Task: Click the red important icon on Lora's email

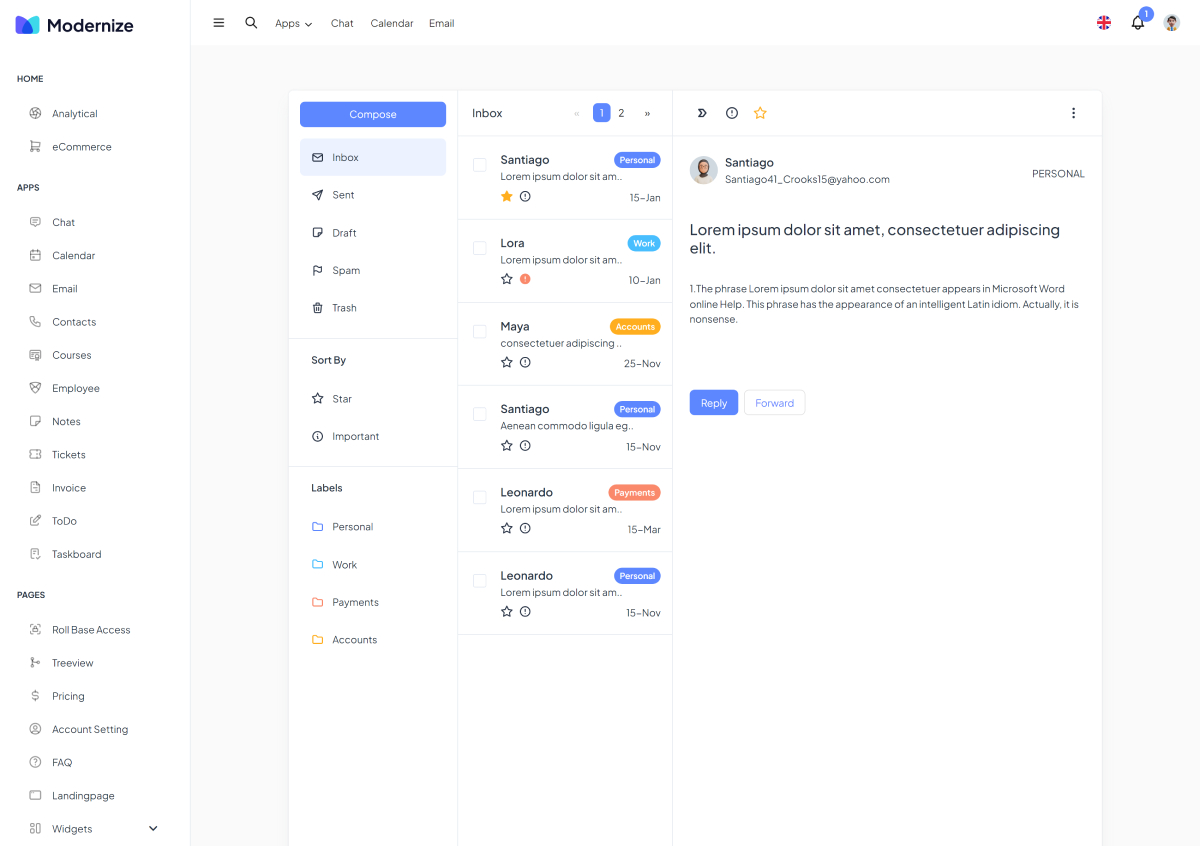Action: click(525, 279)
